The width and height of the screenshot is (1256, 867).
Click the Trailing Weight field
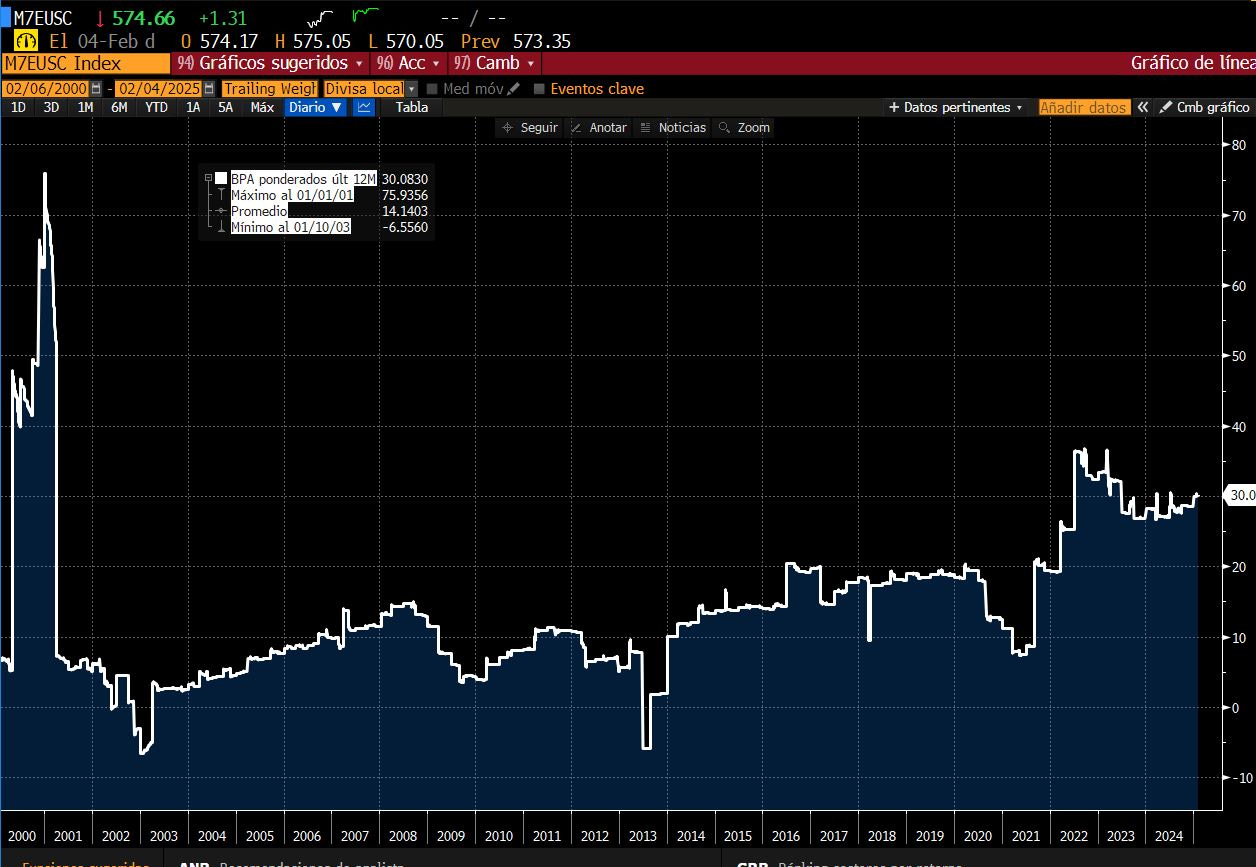point(269,88)
